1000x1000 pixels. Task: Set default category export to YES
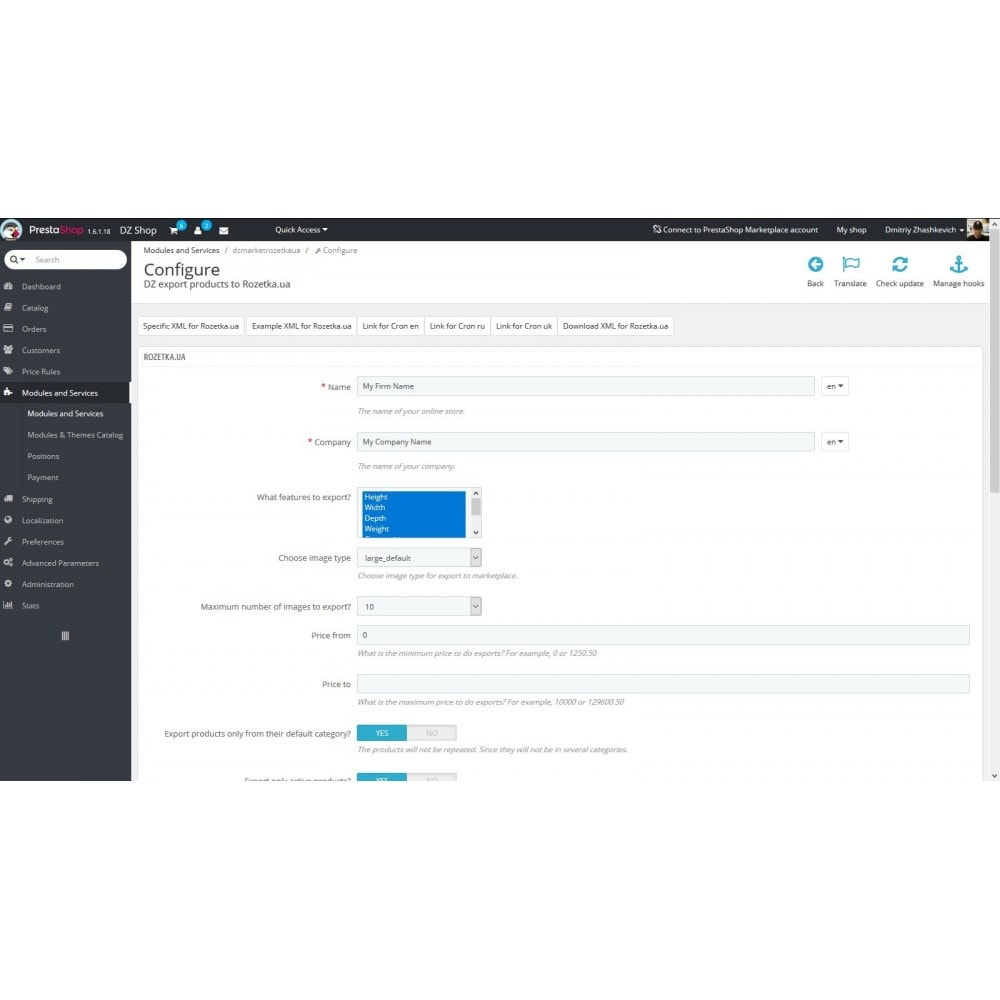pos(381,733)
